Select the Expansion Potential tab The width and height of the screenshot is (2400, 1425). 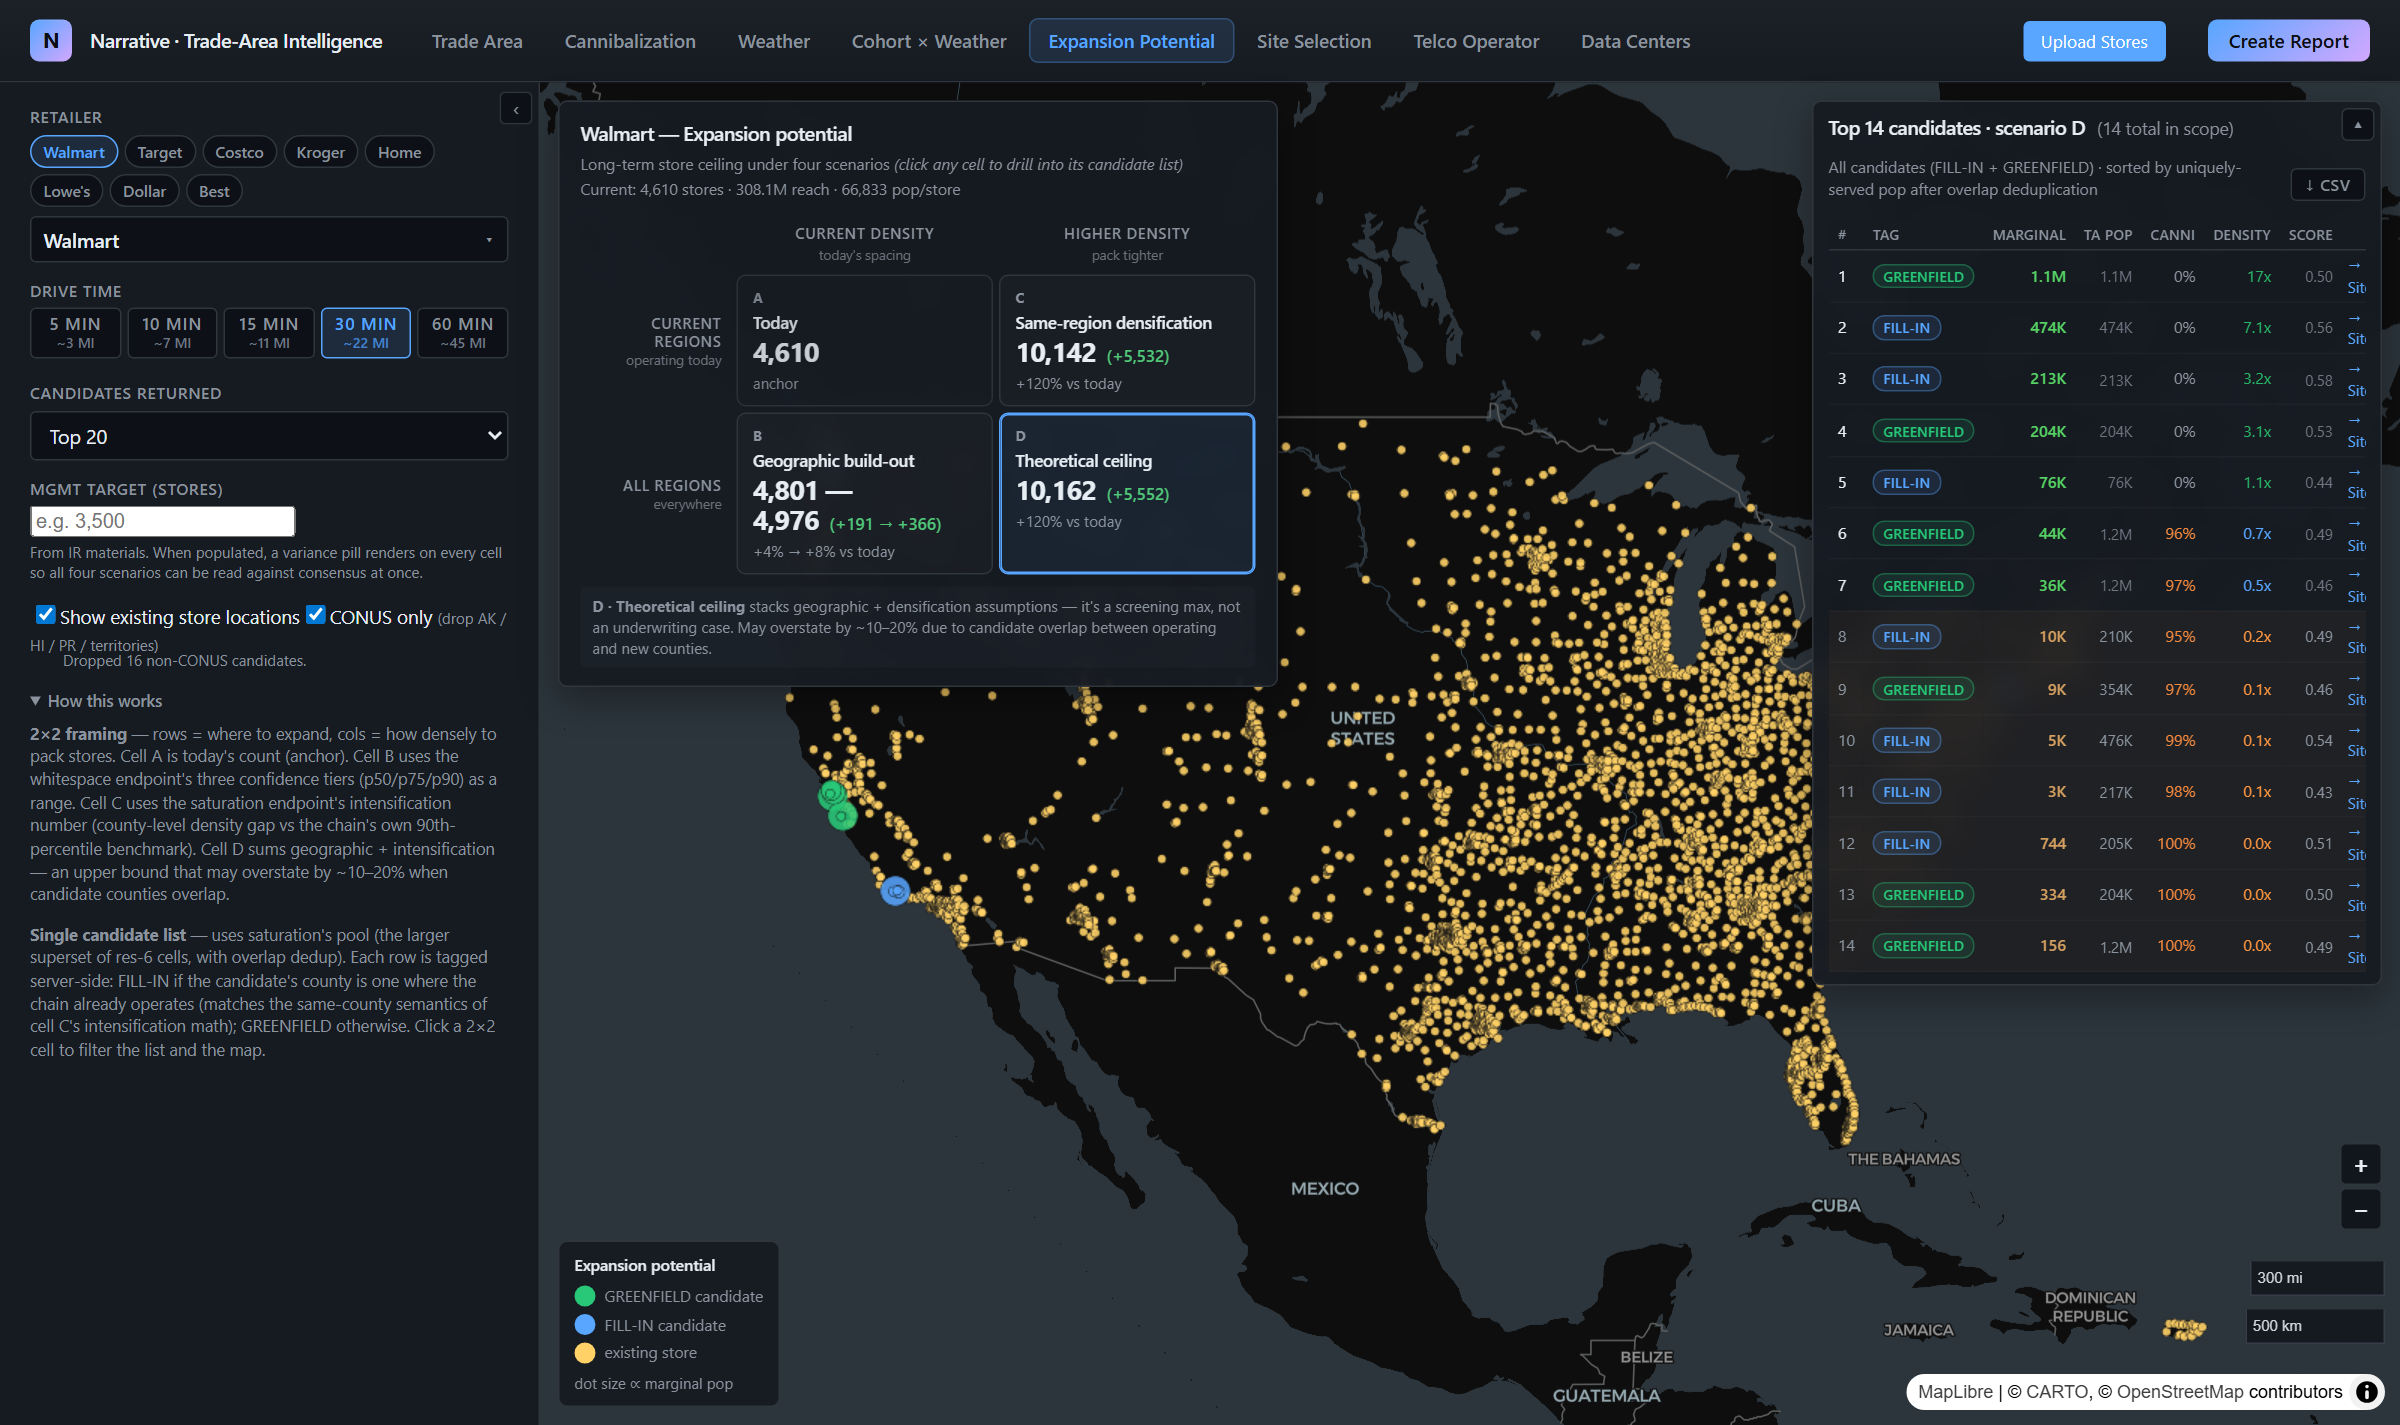[x=1132, y=41]
